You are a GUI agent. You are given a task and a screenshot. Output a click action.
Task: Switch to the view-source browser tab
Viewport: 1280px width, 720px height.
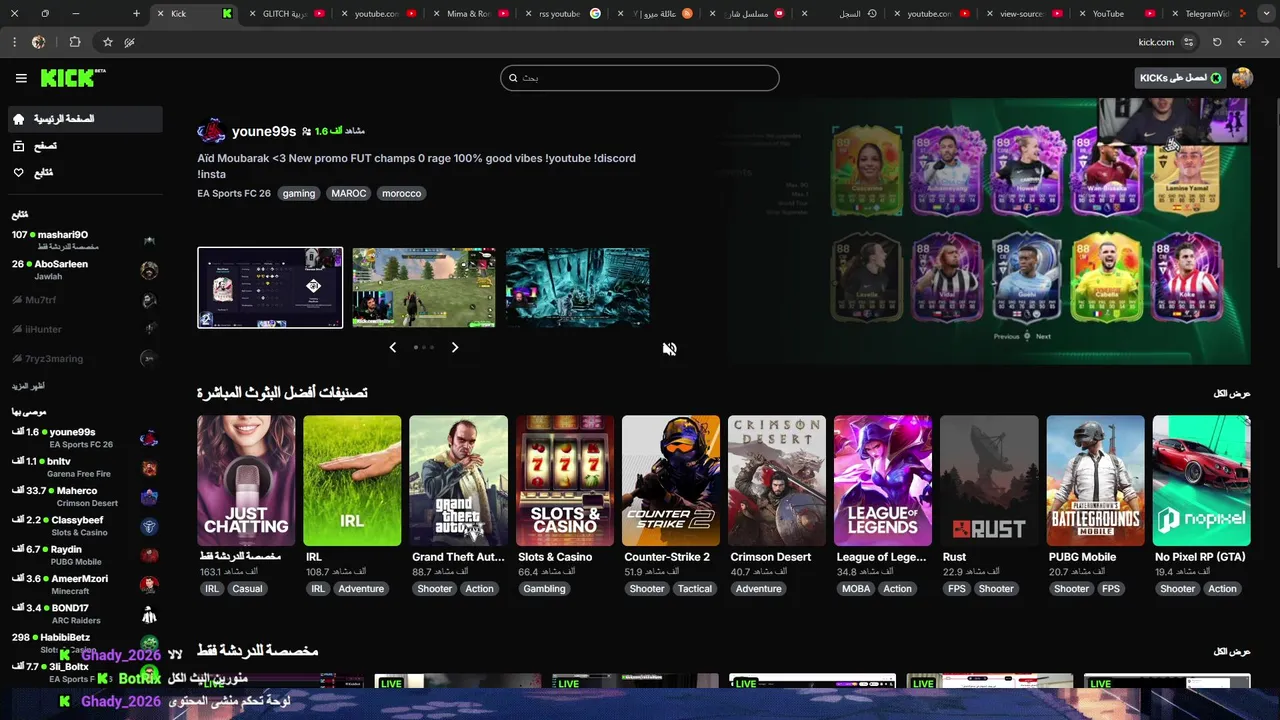pyautogui.click(x=1023, y=14)
